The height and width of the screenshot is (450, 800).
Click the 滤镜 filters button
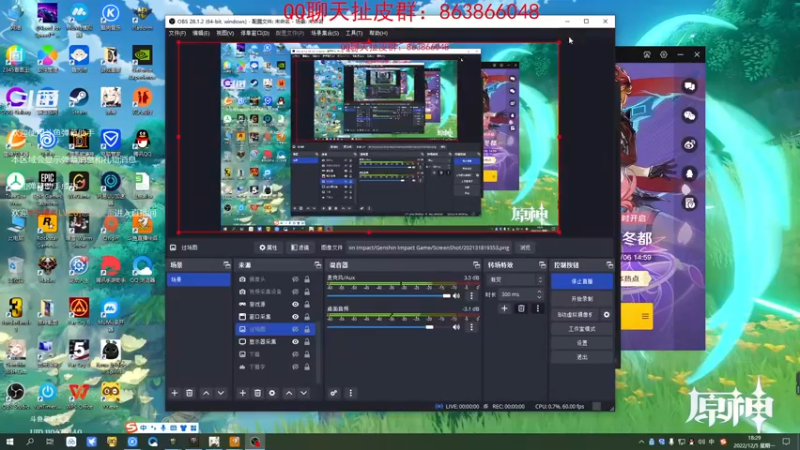click(300, 247)
